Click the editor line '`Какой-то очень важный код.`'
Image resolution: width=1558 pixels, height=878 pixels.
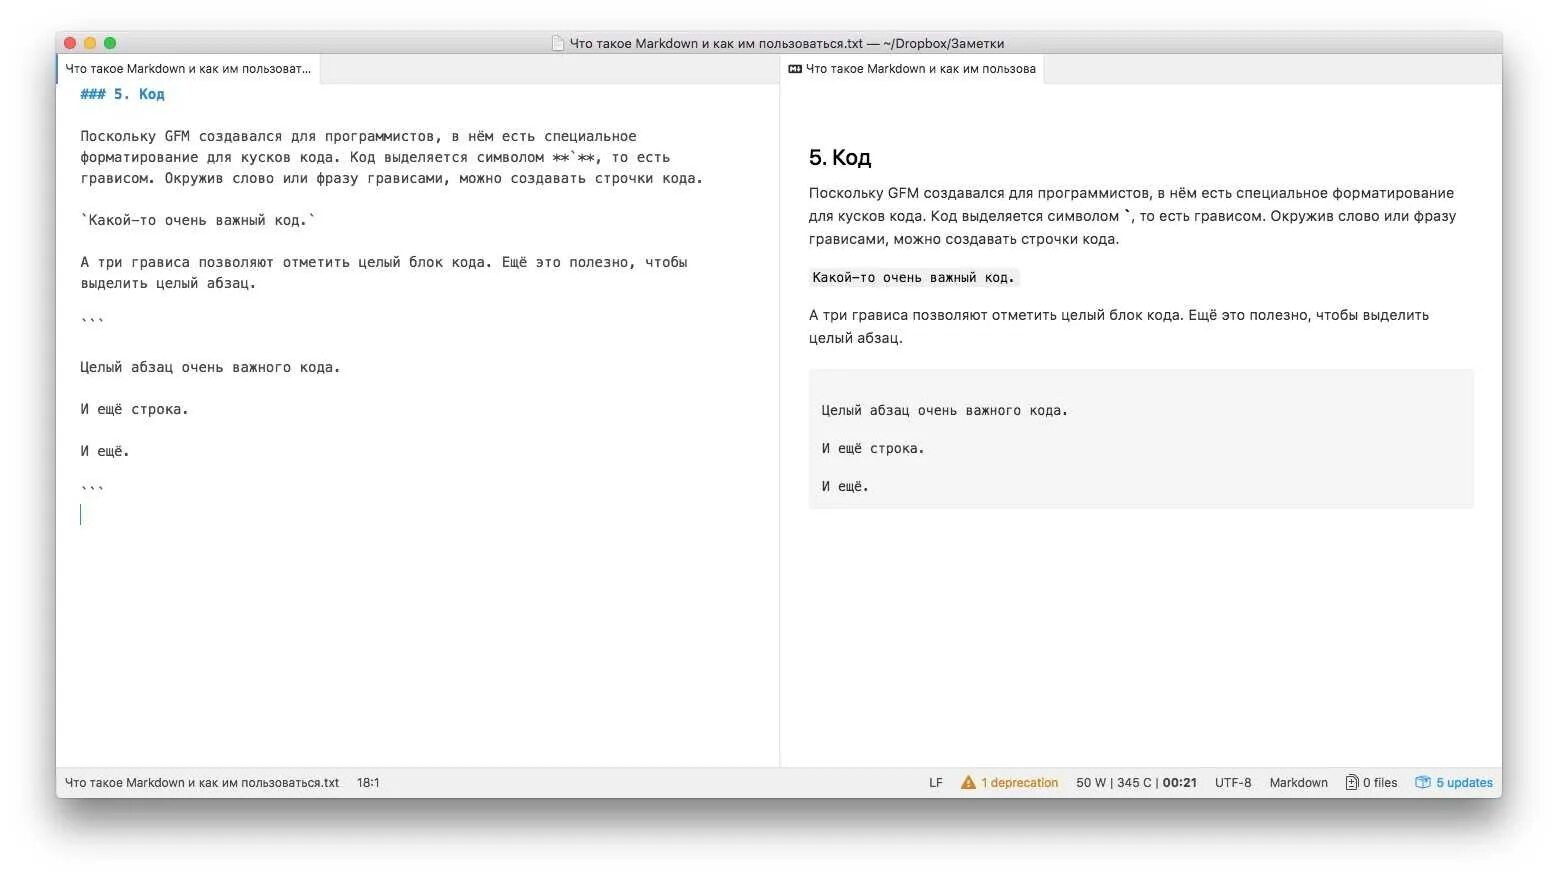click(198, 220)
